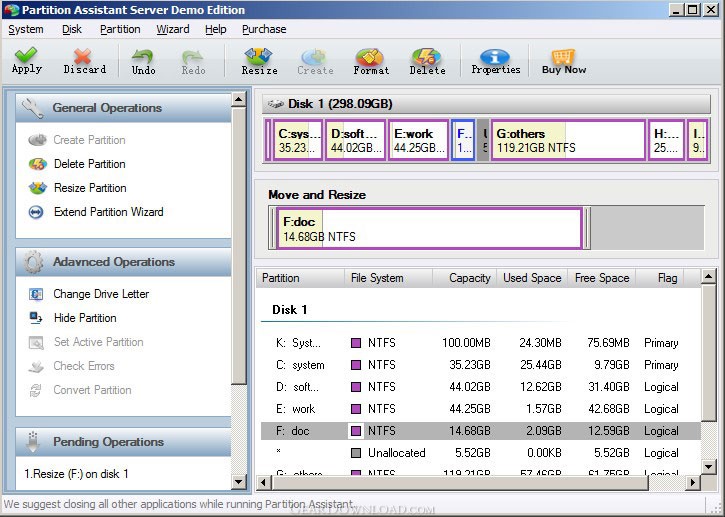Click the purple NTFS swatch for E: work
This screenshot has height=517, width=725.
355,409
